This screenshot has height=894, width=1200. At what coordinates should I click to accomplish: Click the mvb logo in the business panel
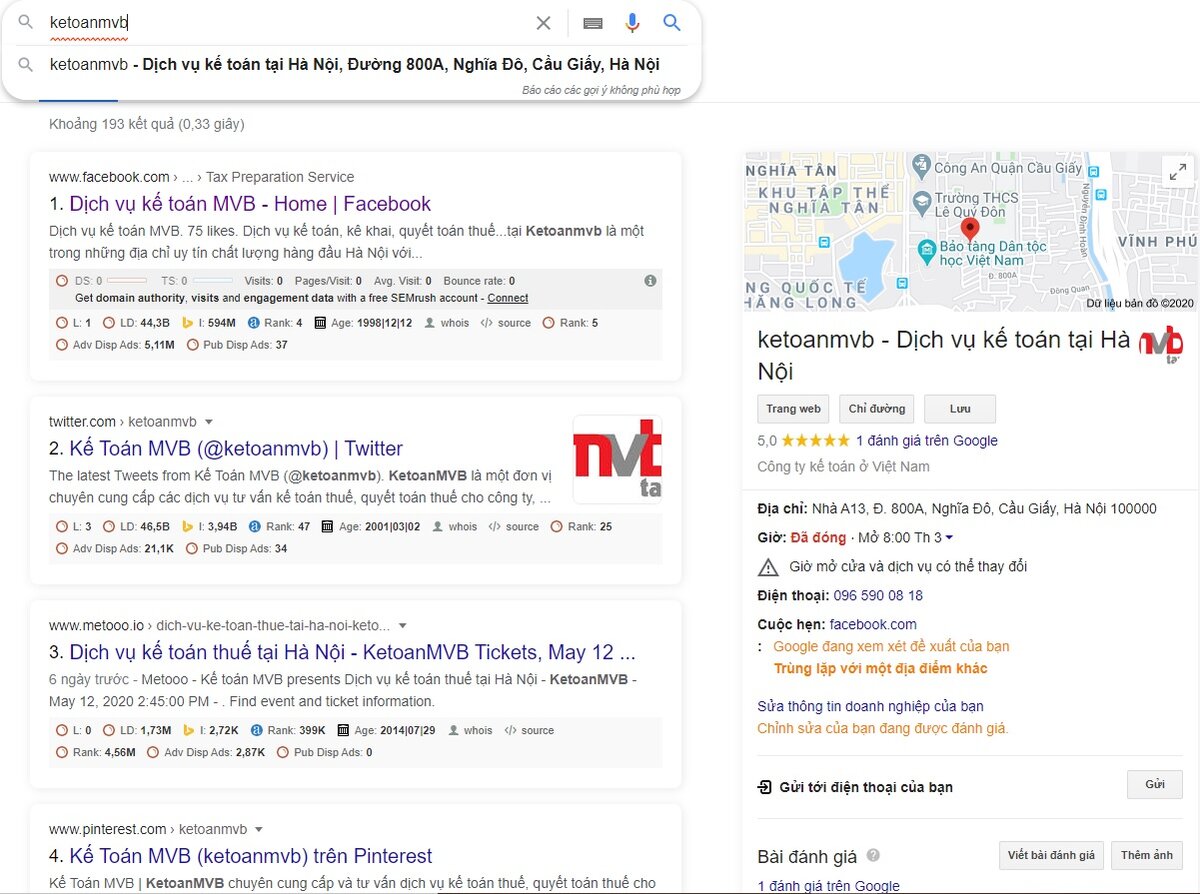pos(1161,343)
